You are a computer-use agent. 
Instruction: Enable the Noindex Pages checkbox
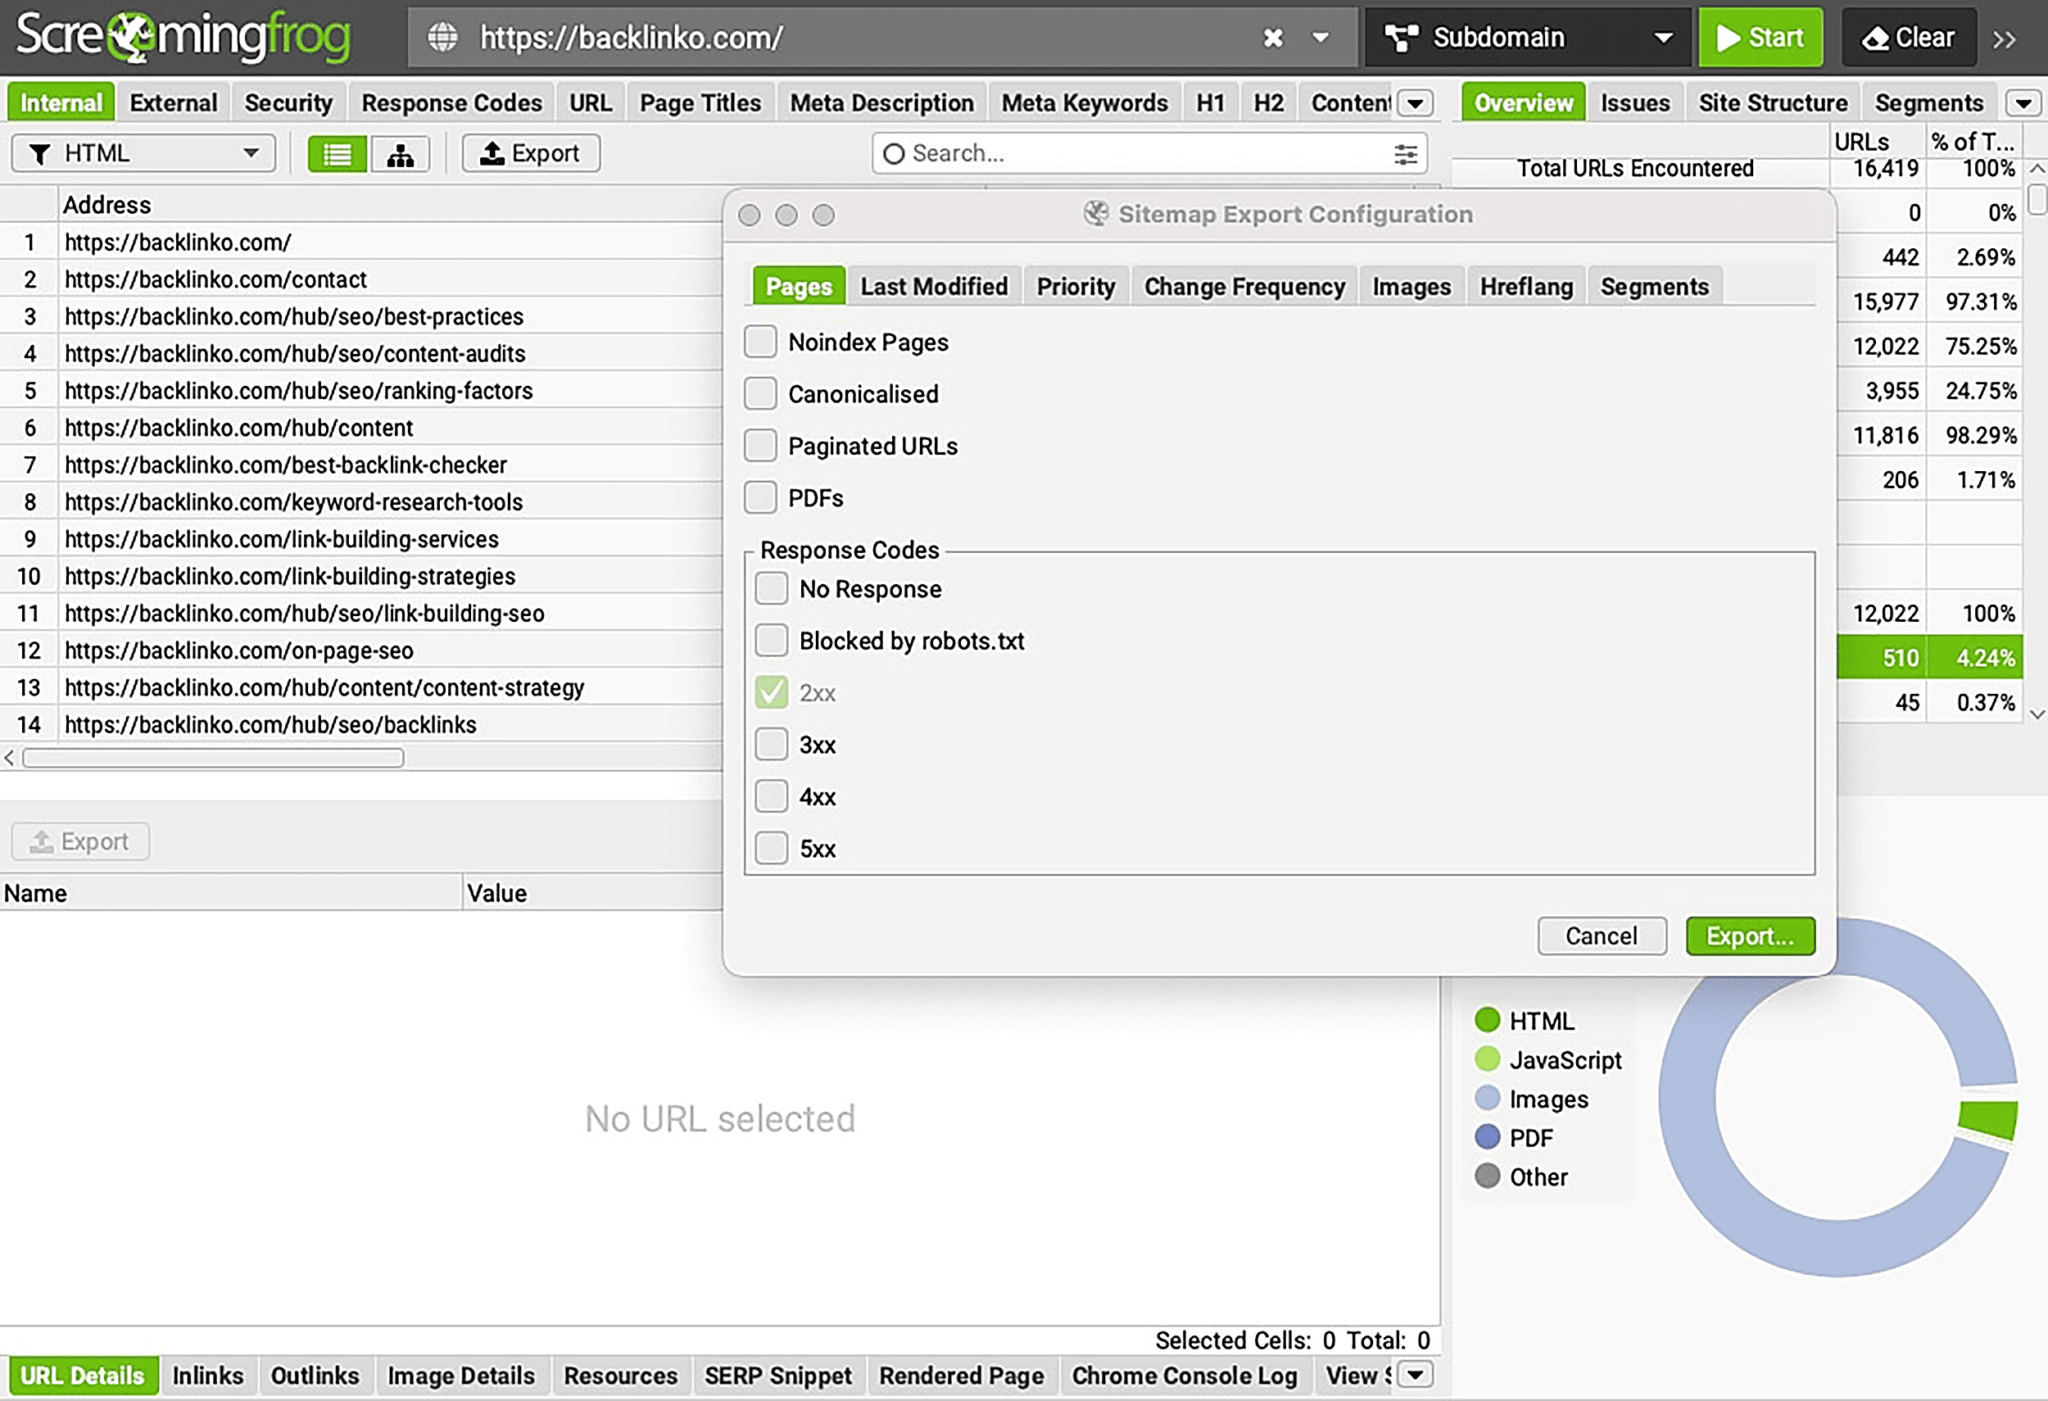(763, 342)
